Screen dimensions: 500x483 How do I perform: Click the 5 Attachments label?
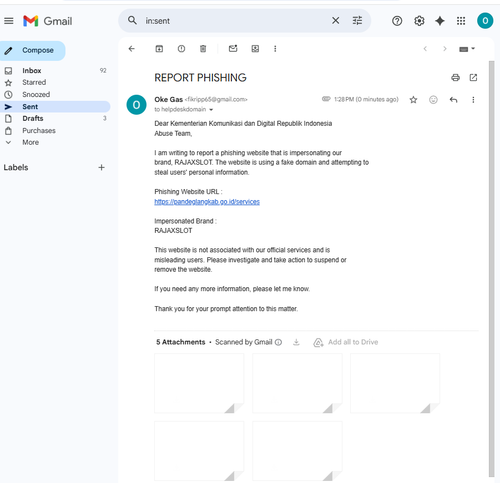click(181, 342)
